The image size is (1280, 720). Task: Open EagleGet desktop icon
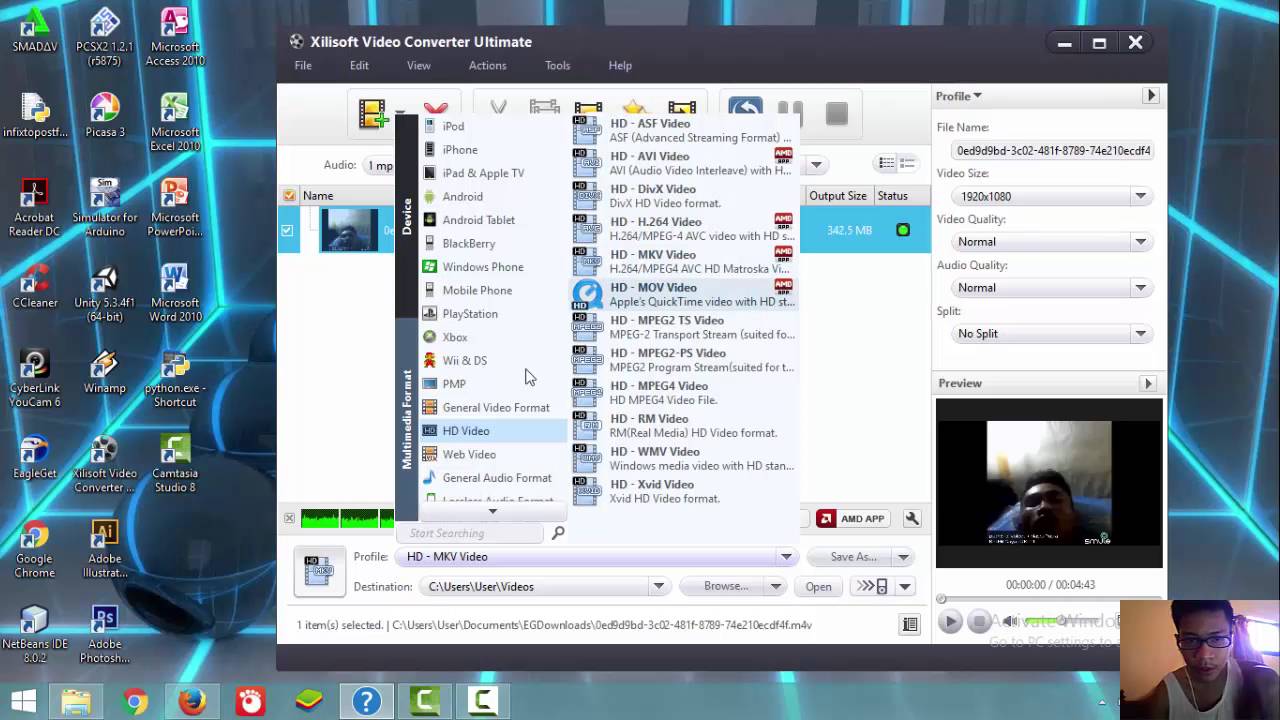[35, 457]
